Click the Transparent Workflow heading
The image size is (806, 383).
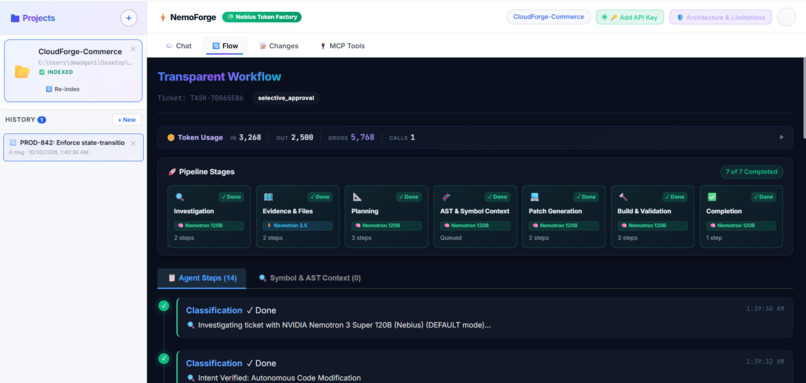click(x=219, y=77)
